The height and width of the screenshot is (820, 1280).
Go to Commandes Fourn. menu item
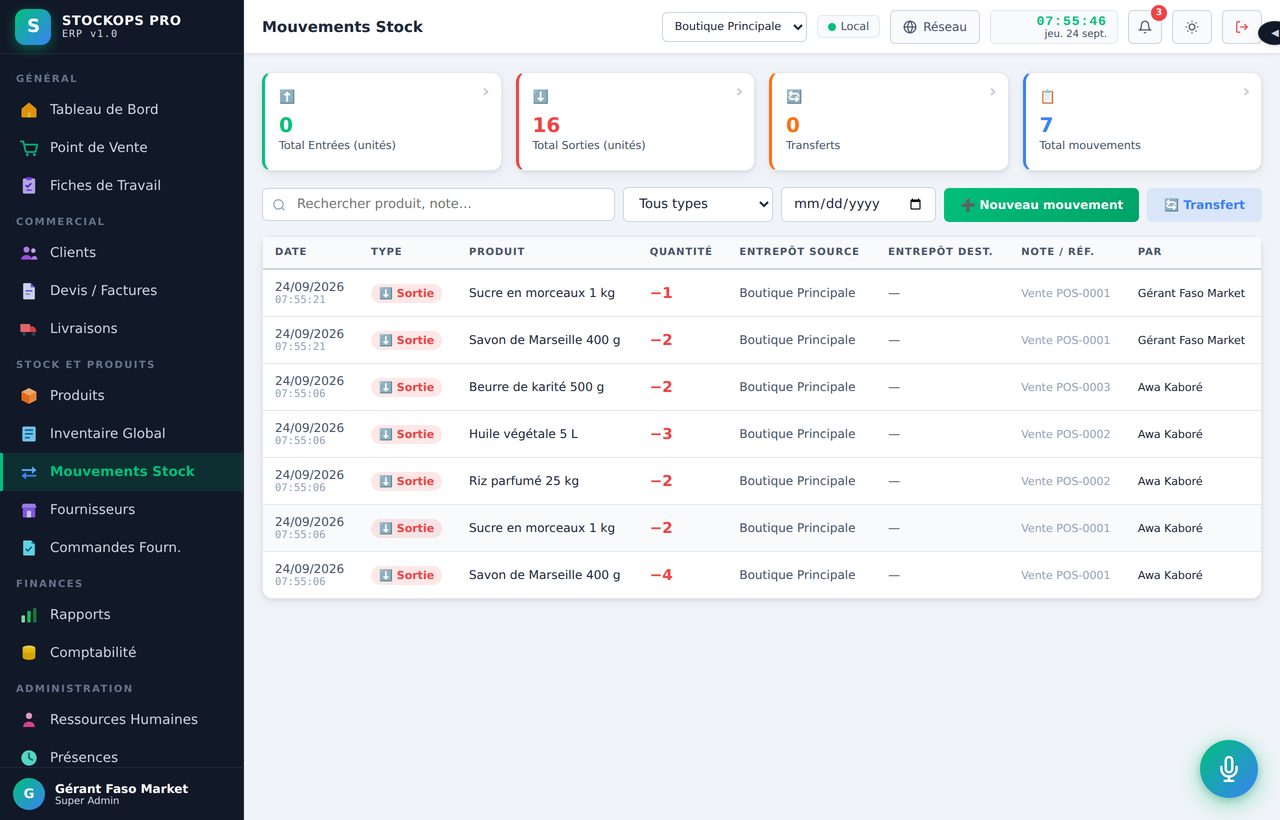pos(122,548)
